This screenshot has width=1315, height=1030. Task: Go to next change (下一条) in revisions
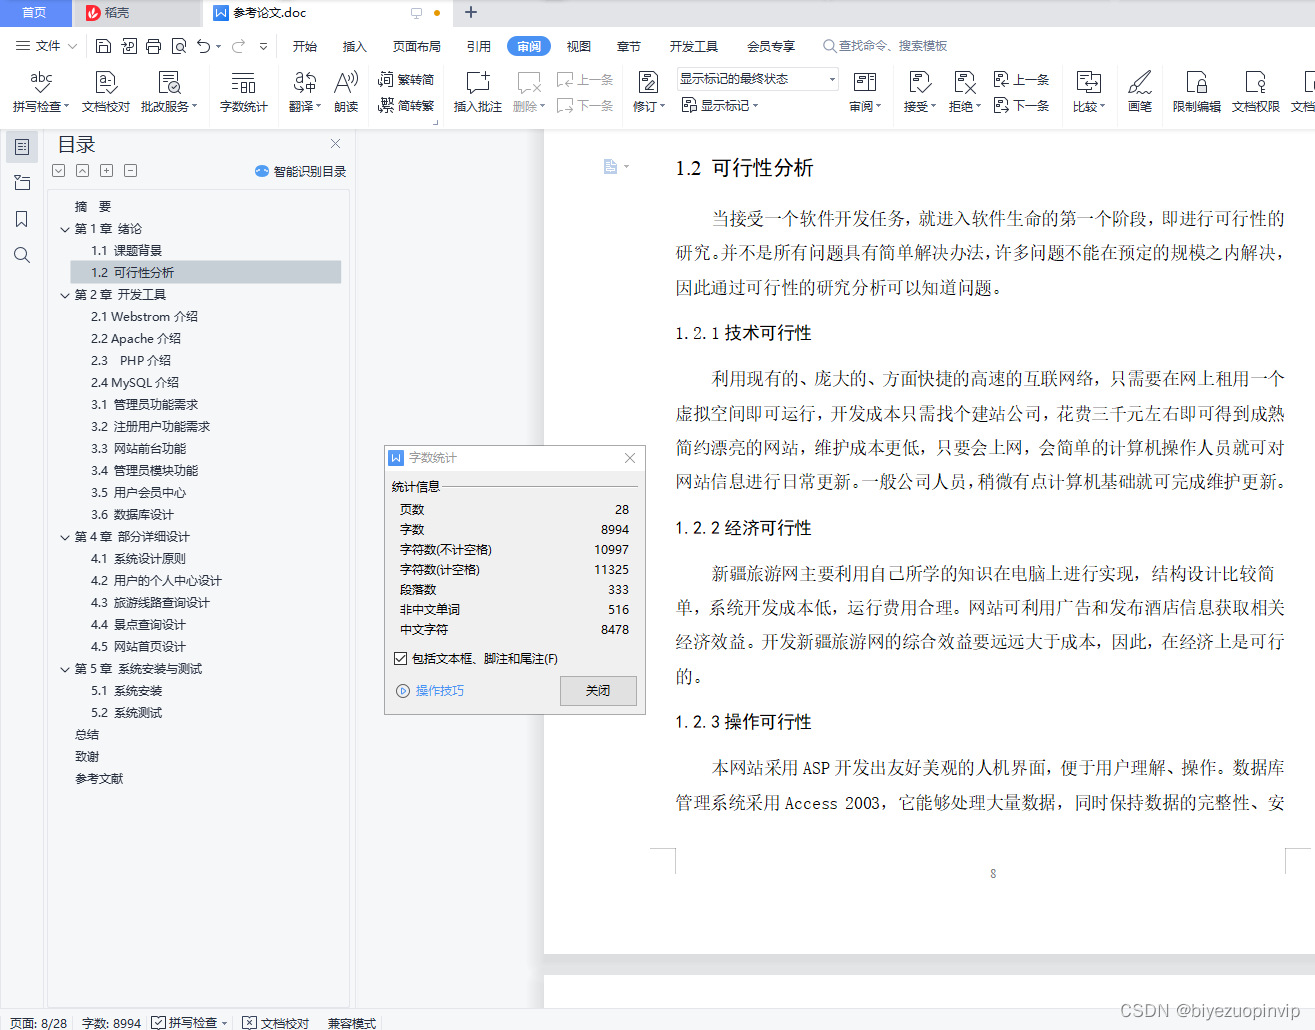click(x=1021, y=105)
